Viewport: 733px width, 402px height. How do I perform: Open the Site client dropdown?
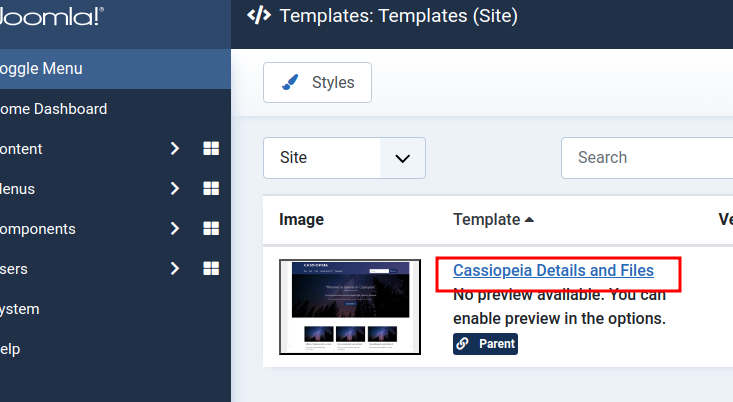click(x=344, y=158)
